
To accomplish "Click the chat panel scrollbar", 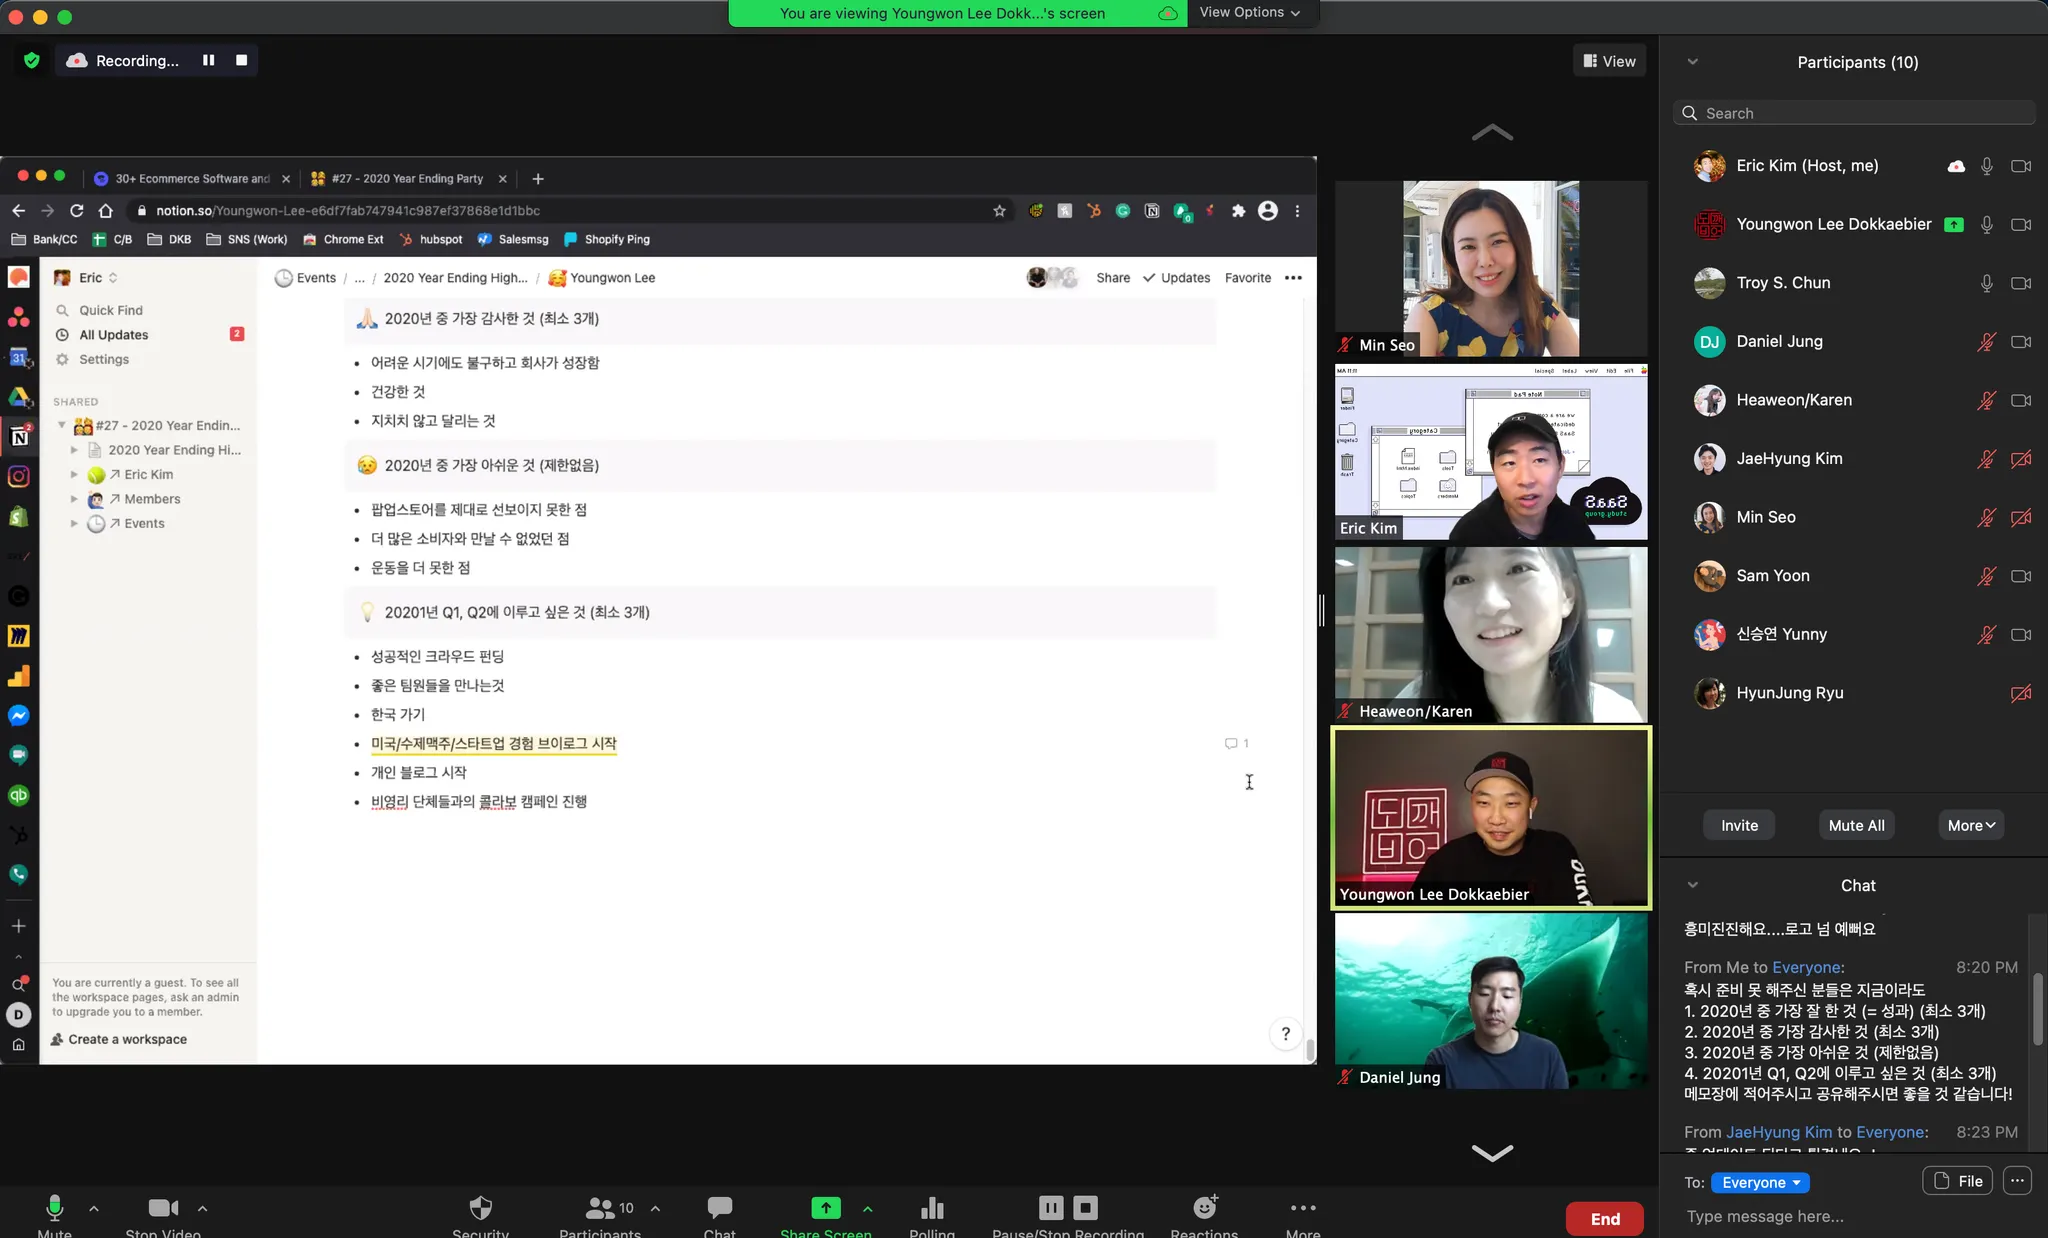I will 2037,1010.
